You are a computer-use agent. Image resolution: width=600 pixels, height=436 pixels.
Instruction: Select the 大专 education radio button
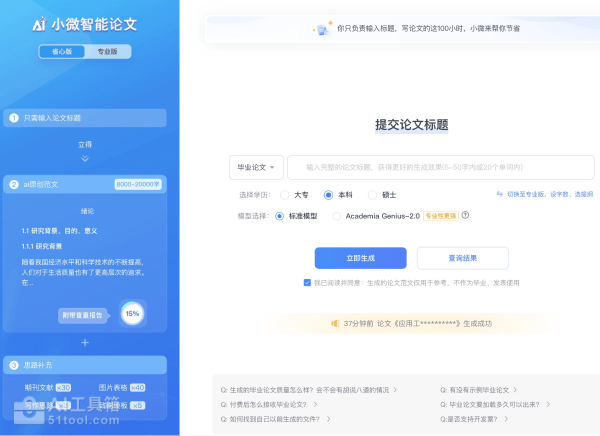285,195
